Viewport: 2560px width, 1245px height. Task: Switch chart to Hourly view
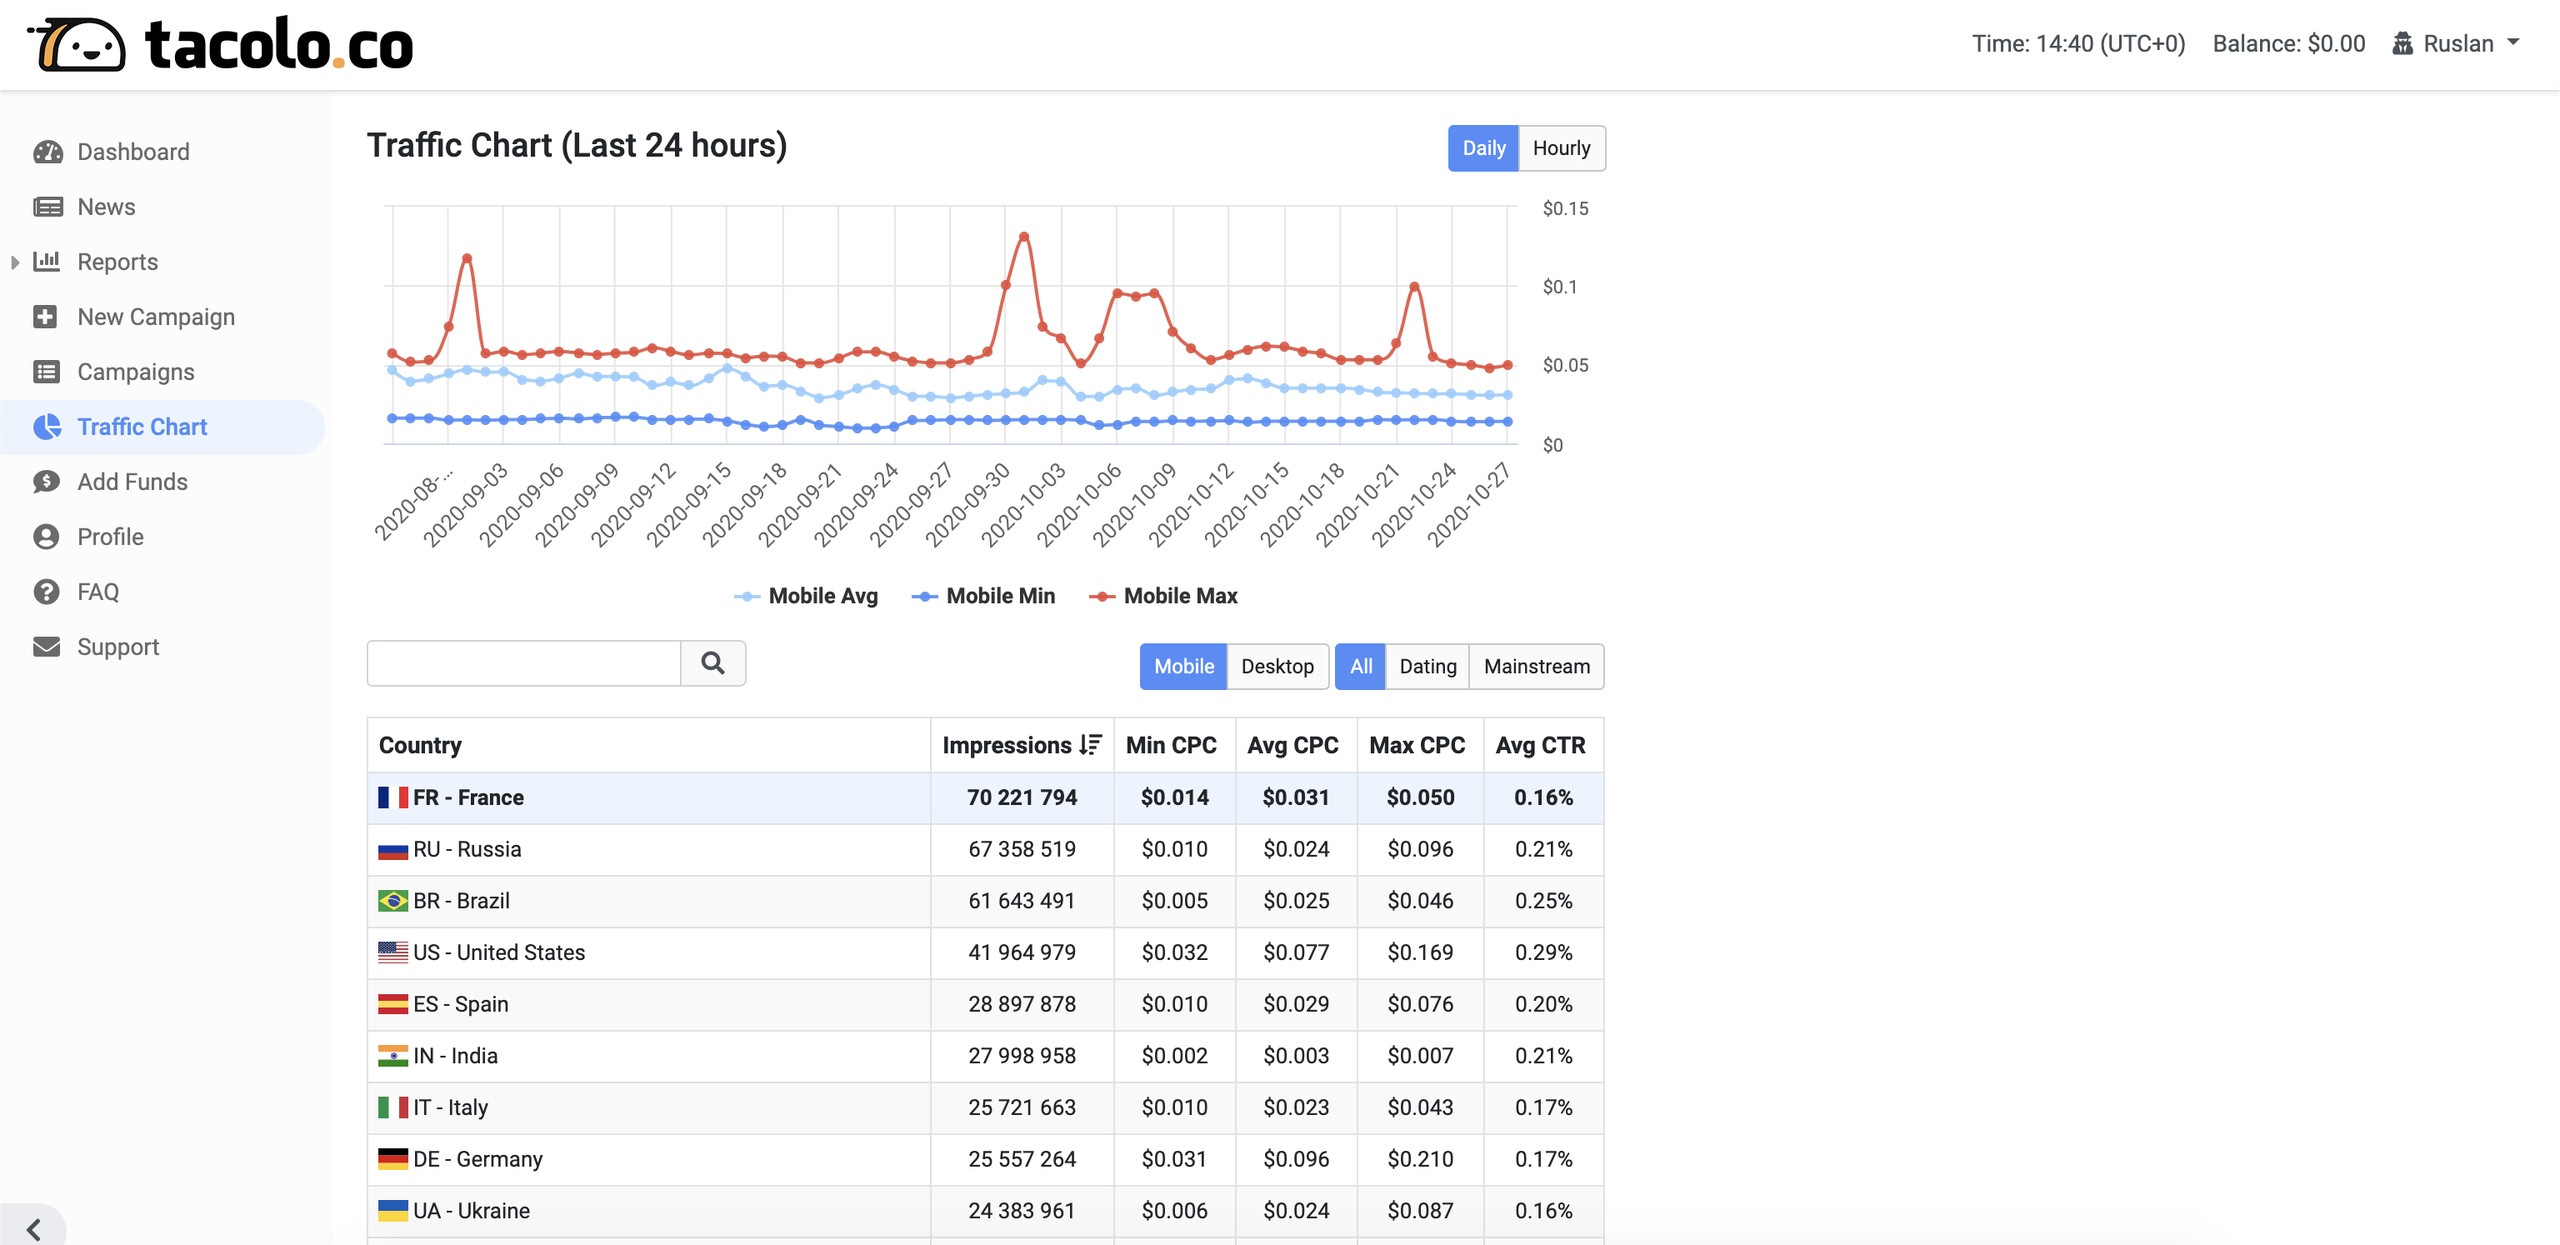(1560, 148)
